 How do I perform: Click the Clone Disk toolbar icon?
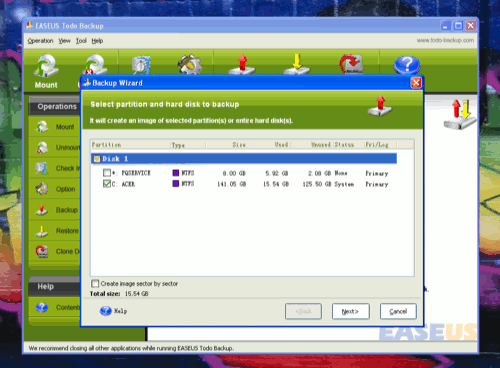(351, 64)
